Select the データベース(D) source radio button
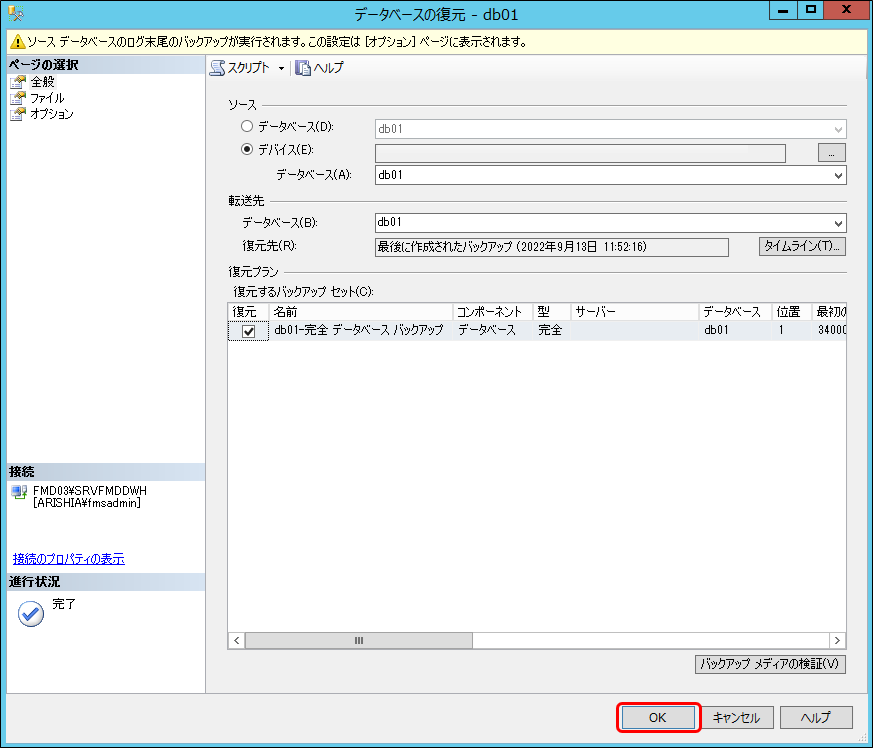 tap(247, 127)
